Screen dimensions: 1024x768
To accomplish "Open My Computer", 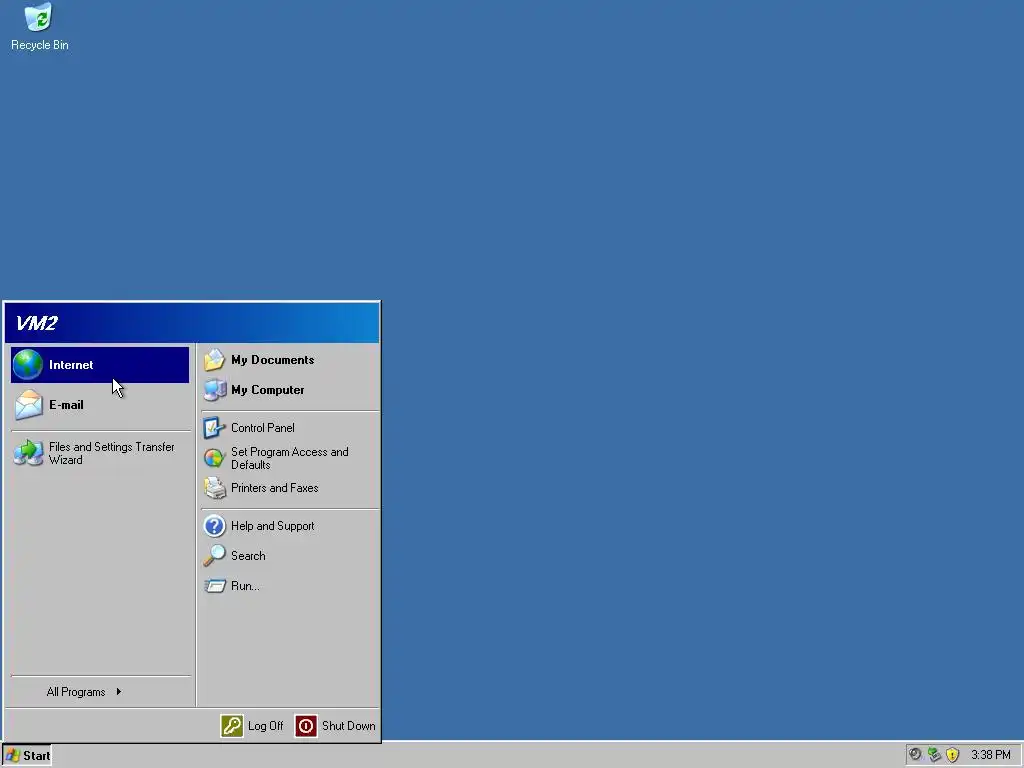I will pos(290,390).
